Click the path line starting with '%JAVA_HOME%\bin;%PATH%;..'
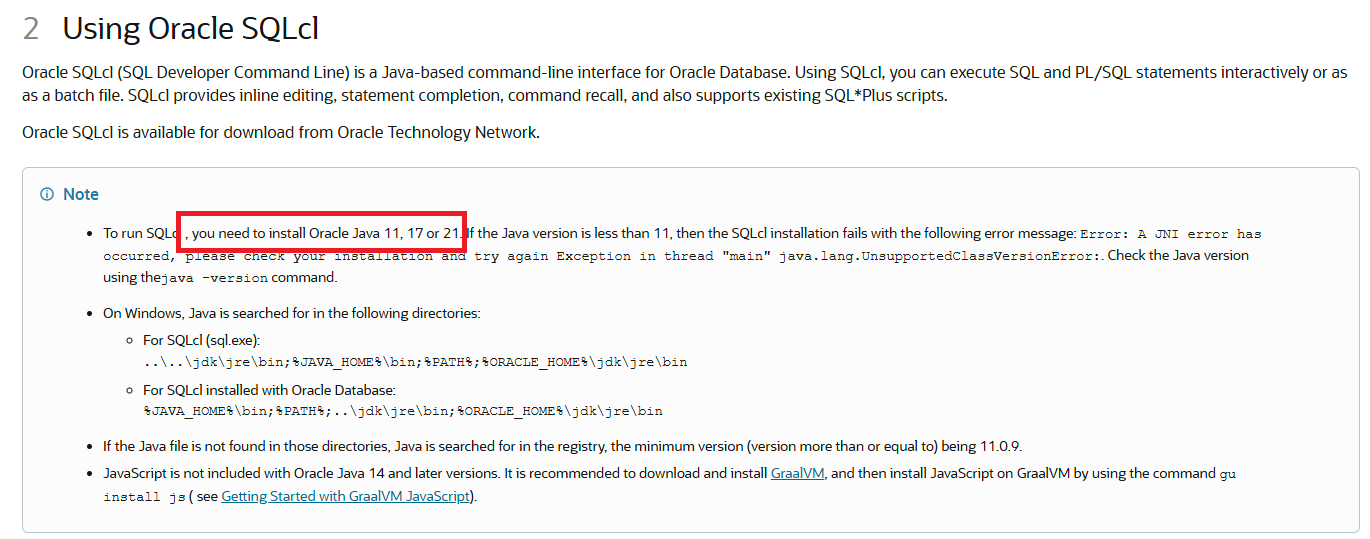Screen dimensions: 1370x539 click(x=403, y=410)
